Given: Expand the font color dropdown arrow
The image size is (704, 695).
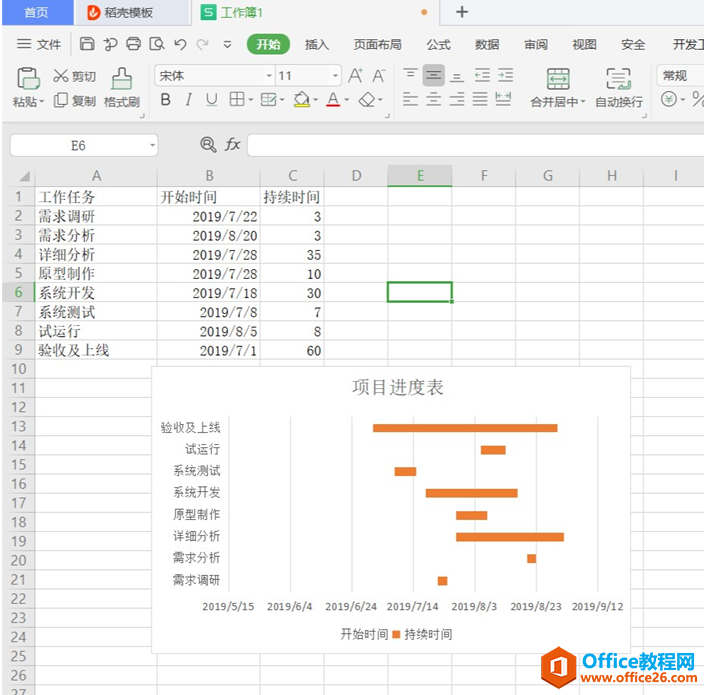Looking at the screenshot, I should (x=347, y=100).
